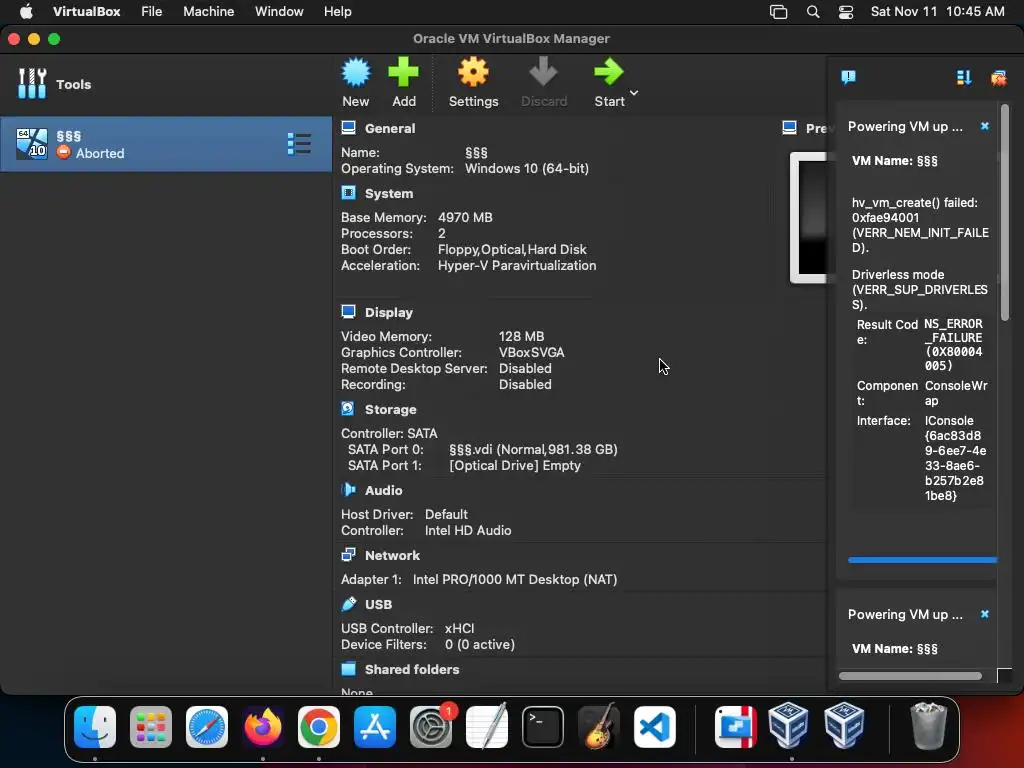Open the Machine menu
1024x768 pixels.
coord(208,11)
